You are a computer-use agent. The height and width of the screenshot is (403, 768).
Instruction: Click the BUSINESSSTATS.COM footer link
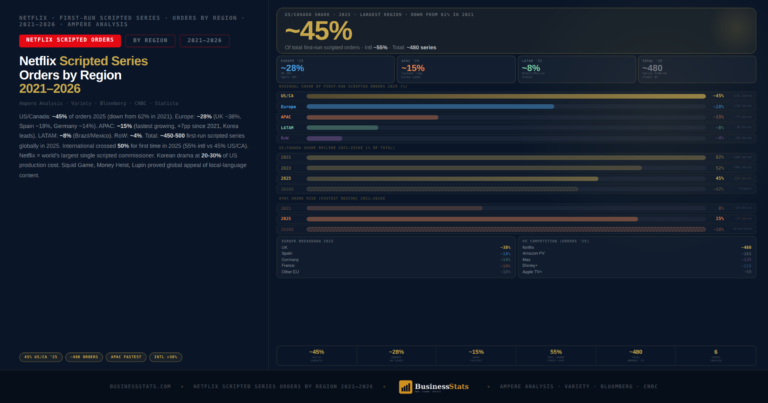tap(141, 386)
